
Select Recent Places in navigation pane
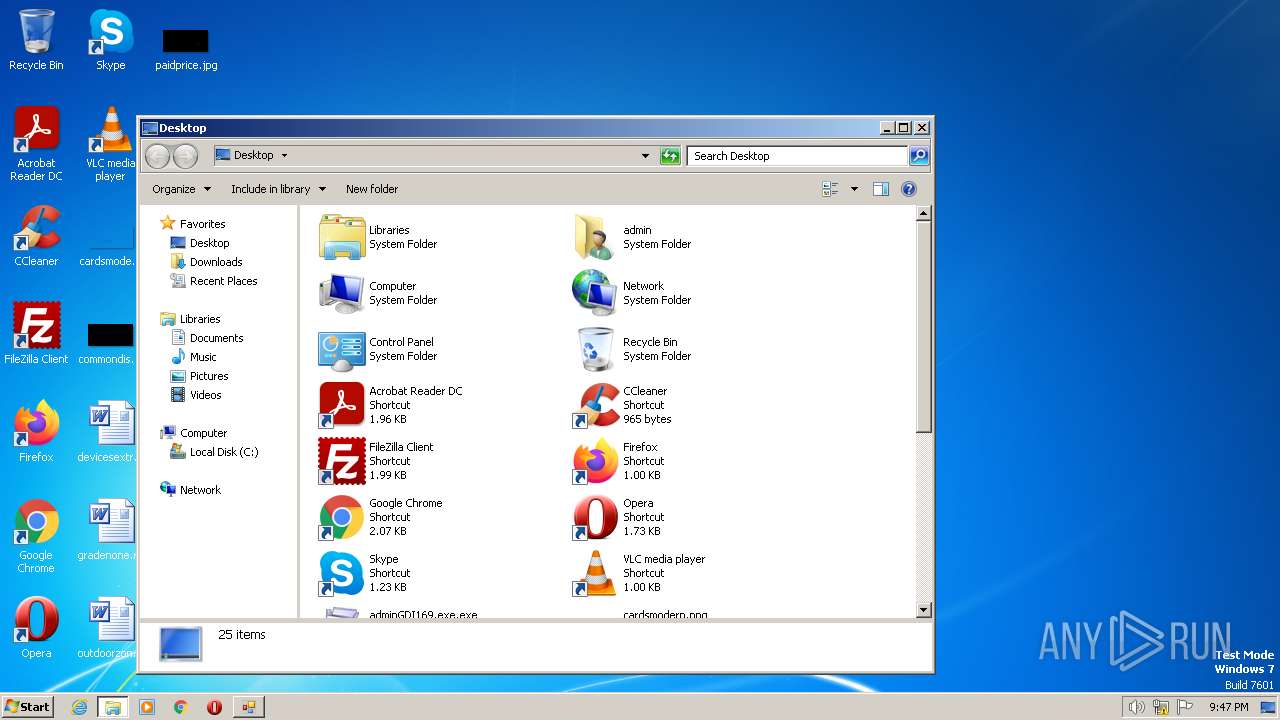[x=214, y=281]
